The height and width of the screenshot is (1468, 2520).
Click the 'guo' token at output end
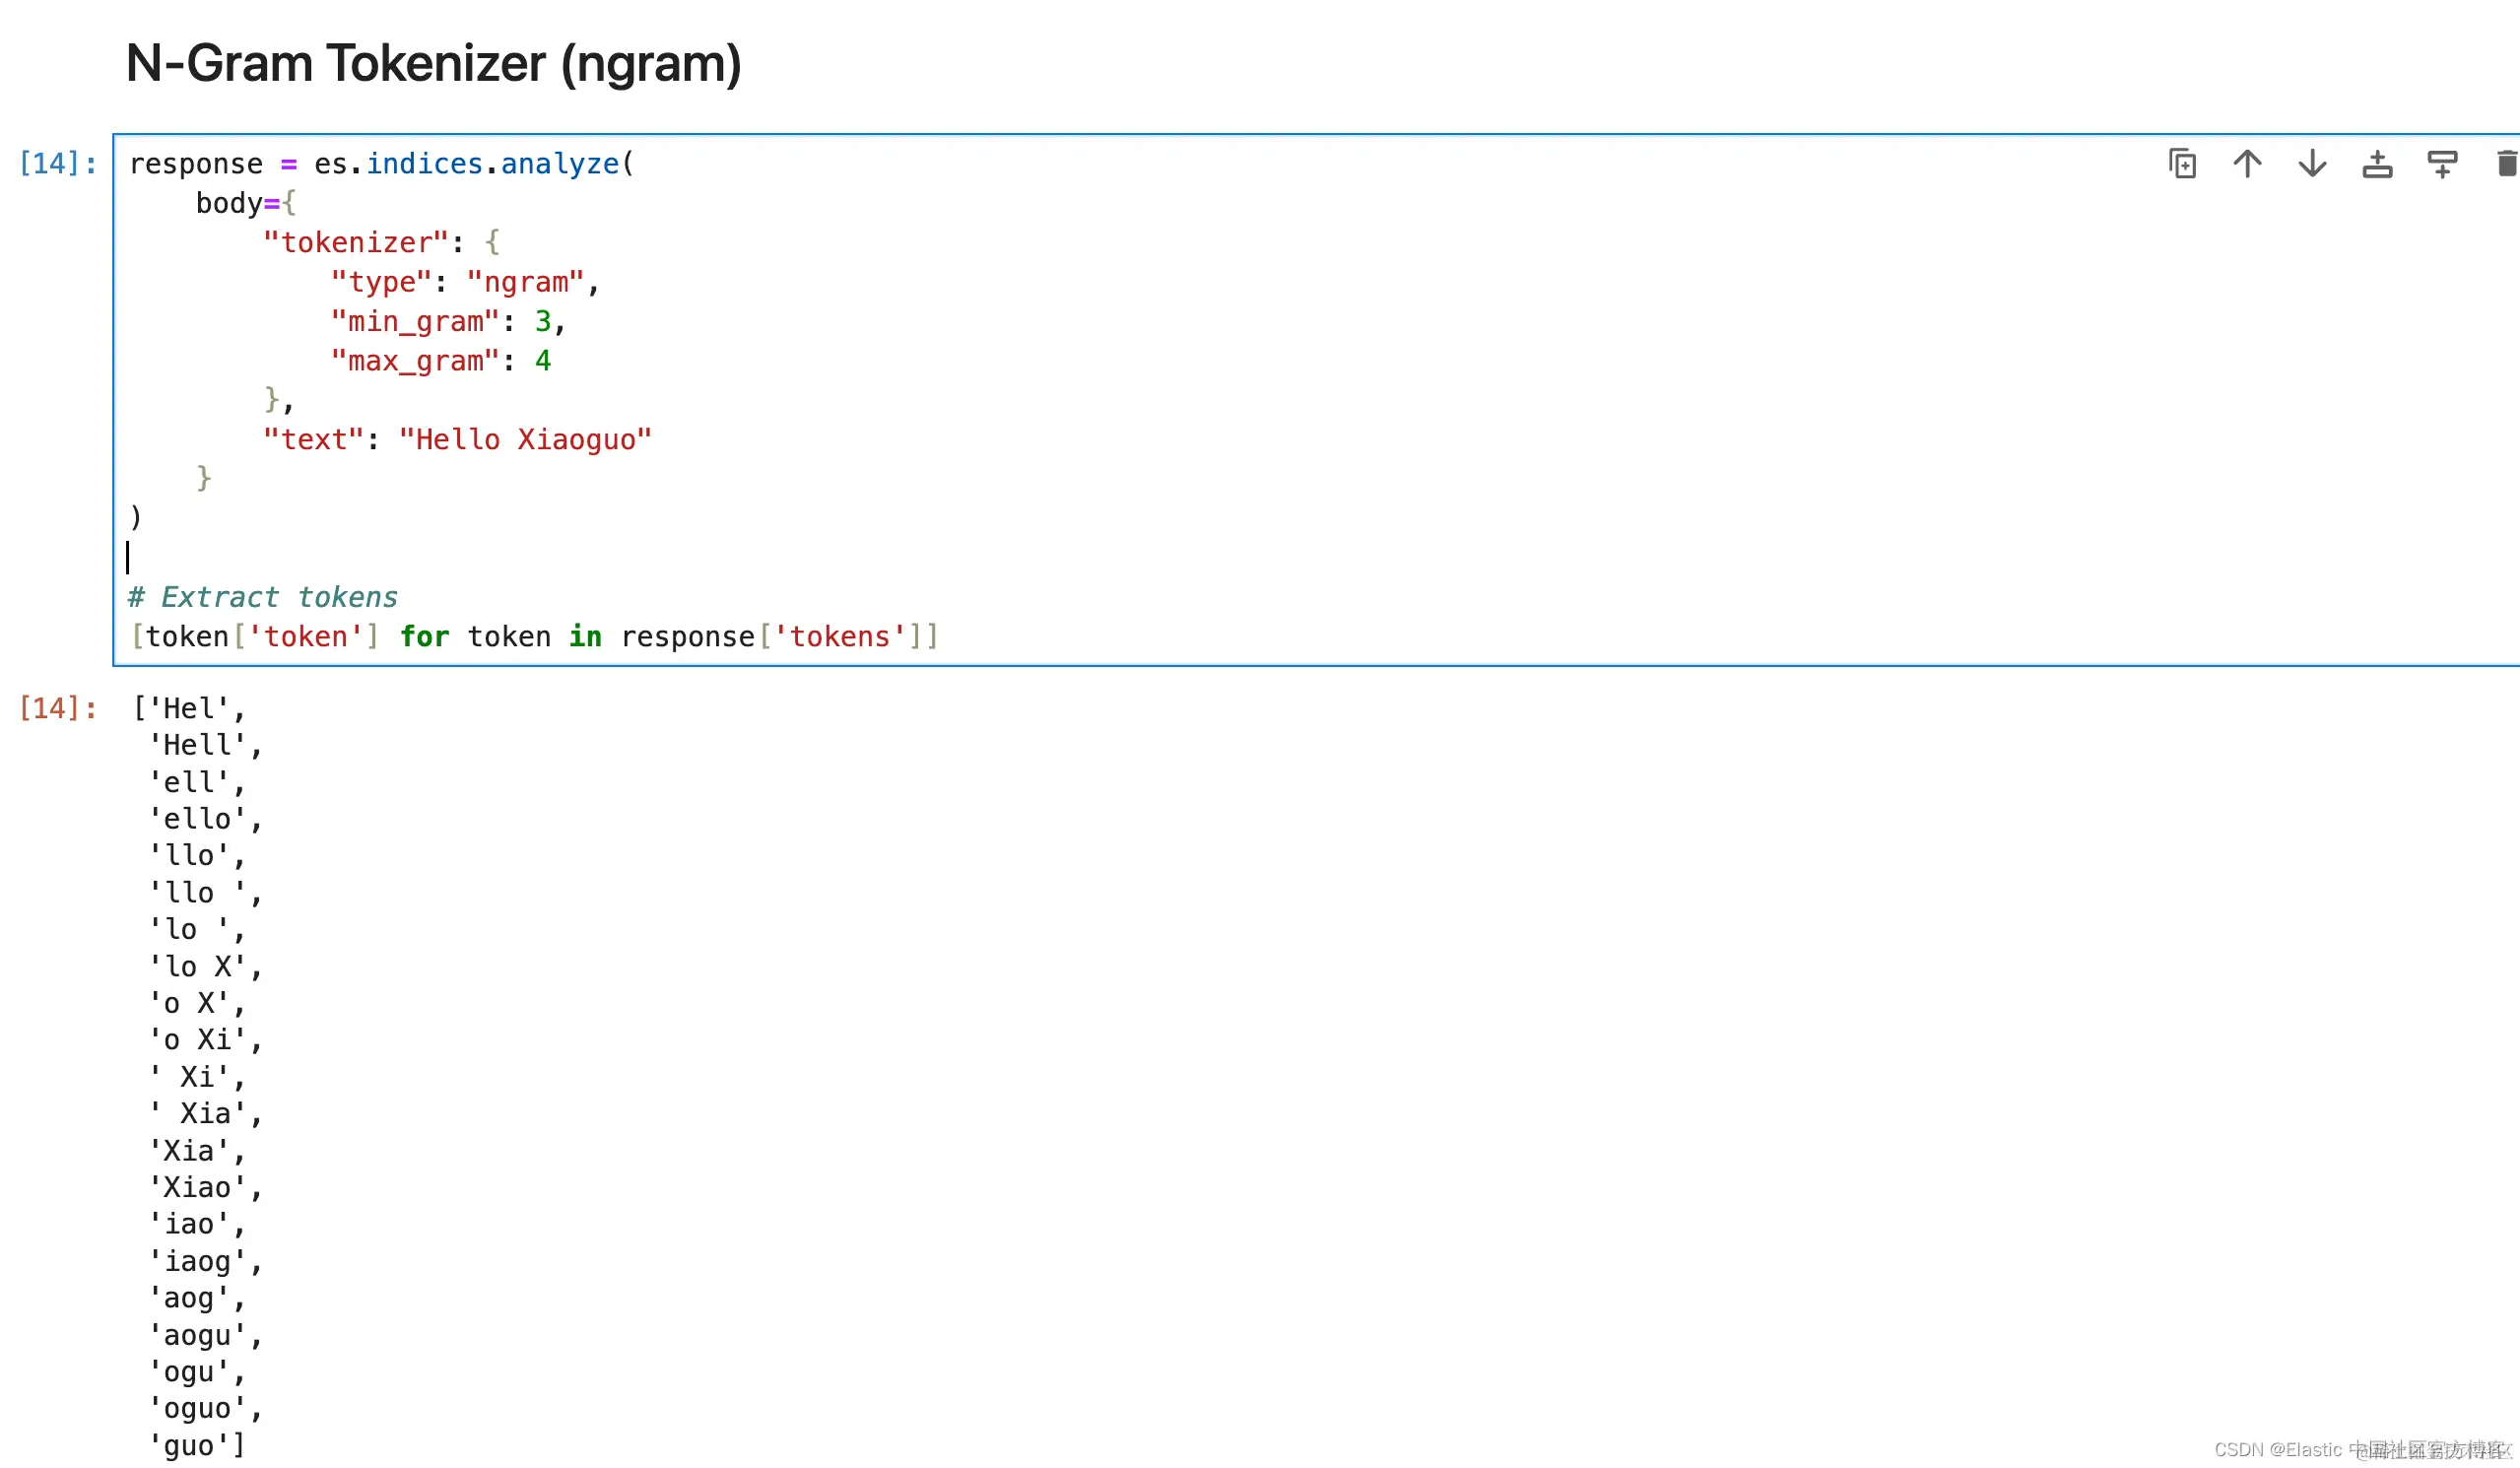pyautogui.click(x=188, y=1445)
